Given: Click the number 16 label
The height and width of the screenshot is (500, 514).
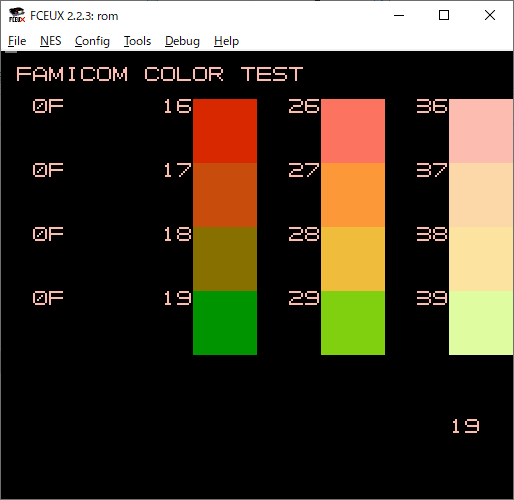Looking at the screenshot, I should 177,106.
